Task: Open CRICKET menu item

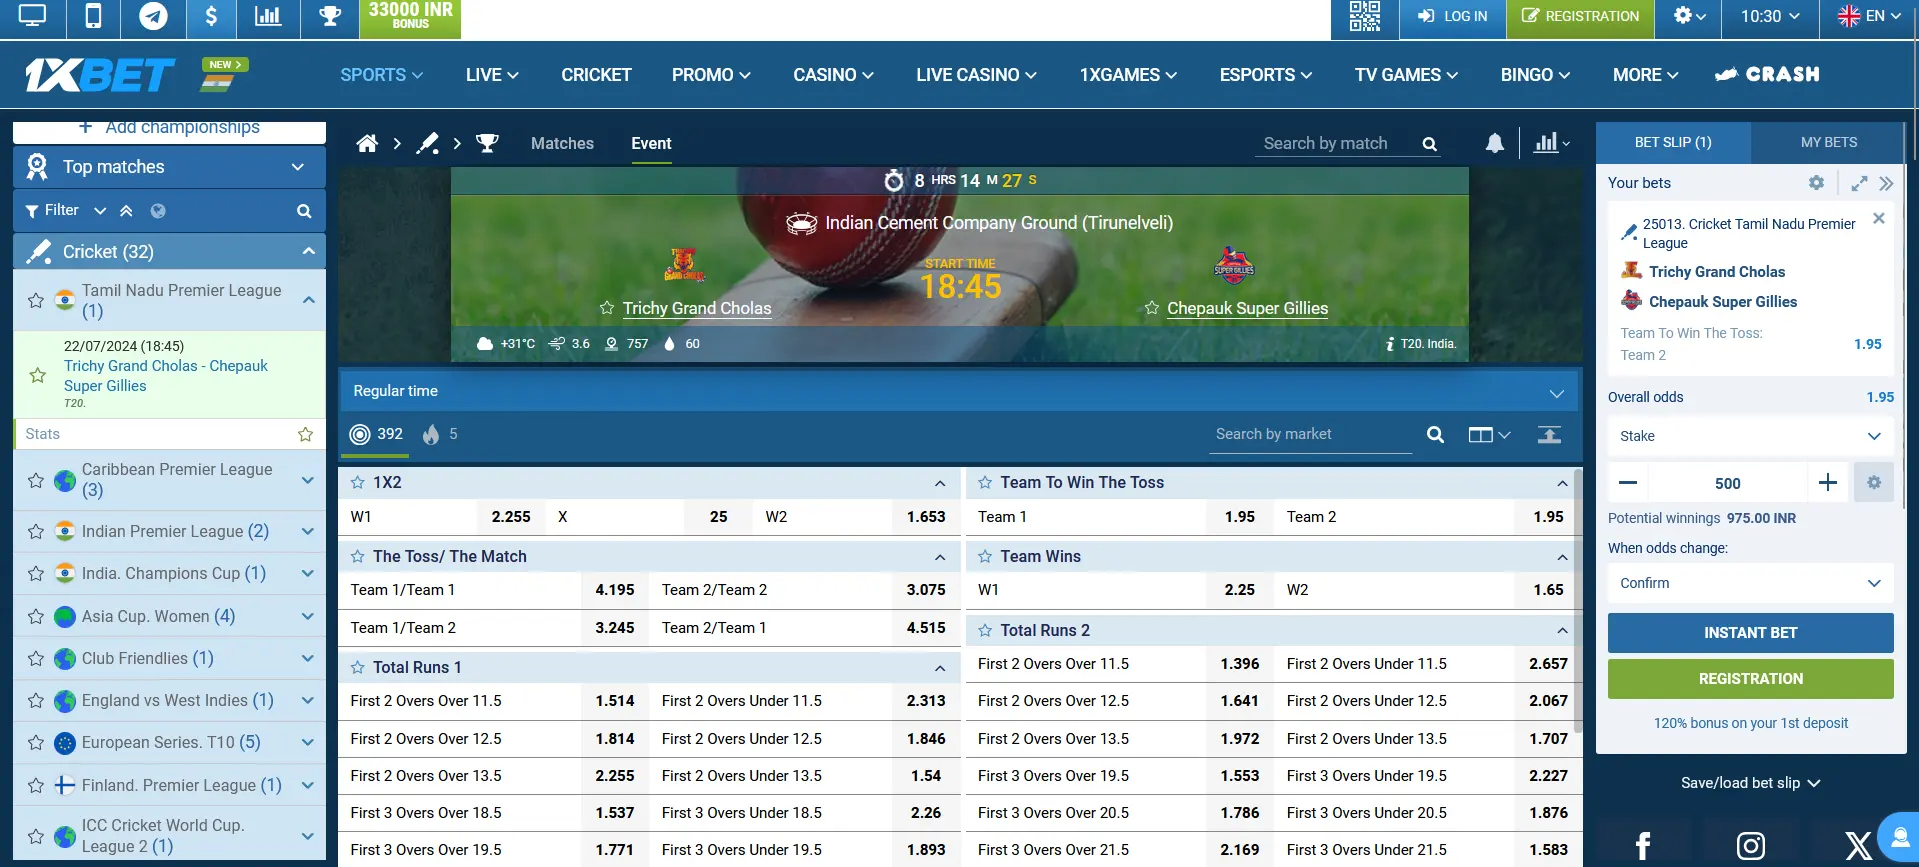Action: point(596,75)
